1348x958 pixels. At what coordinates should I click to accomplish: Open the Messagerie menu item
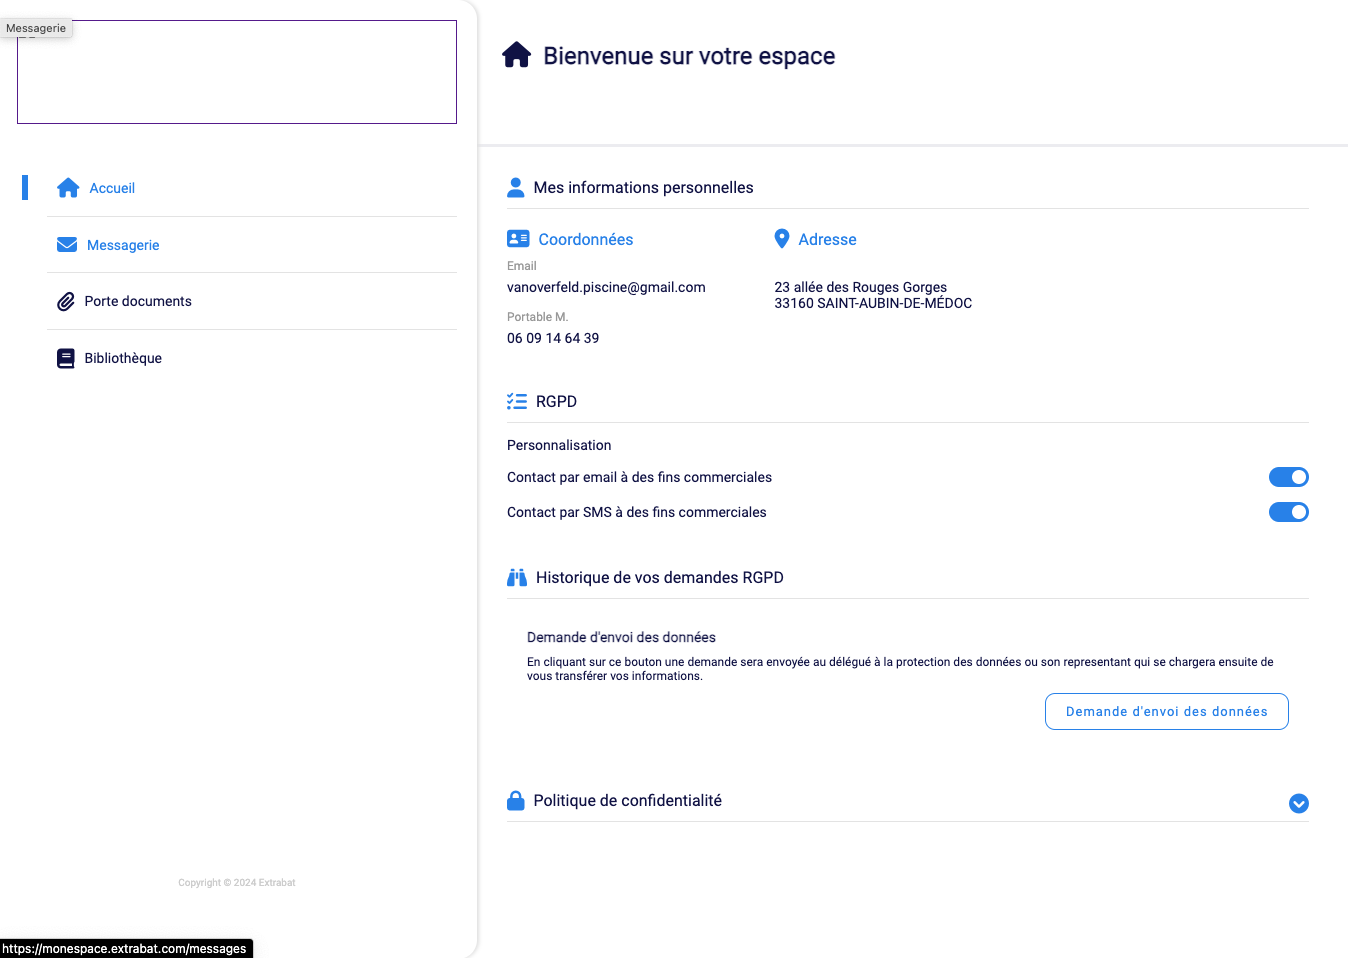123,245
